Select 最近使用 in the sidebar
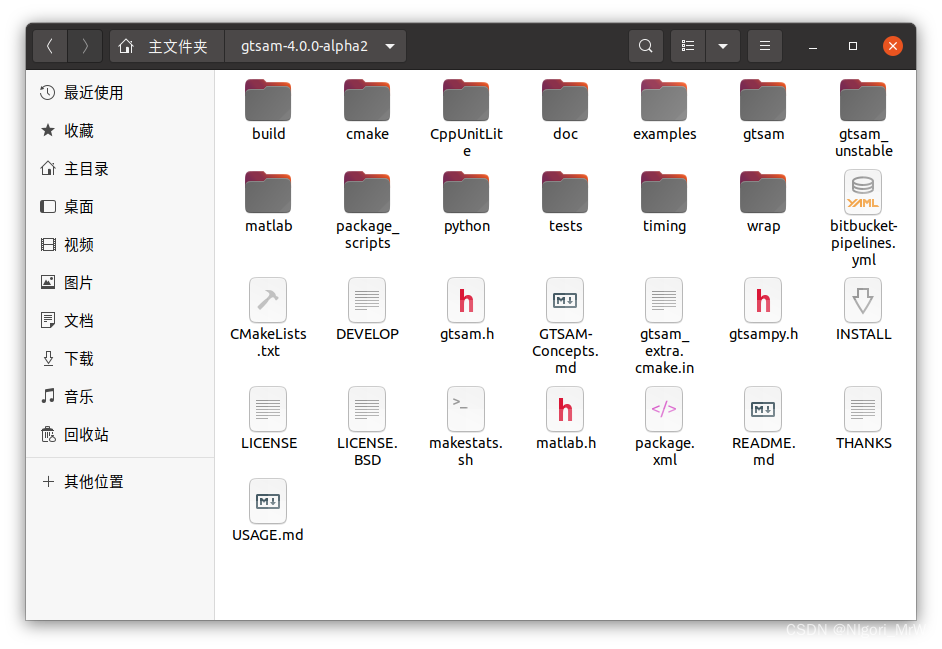 [x=120, y=93]
